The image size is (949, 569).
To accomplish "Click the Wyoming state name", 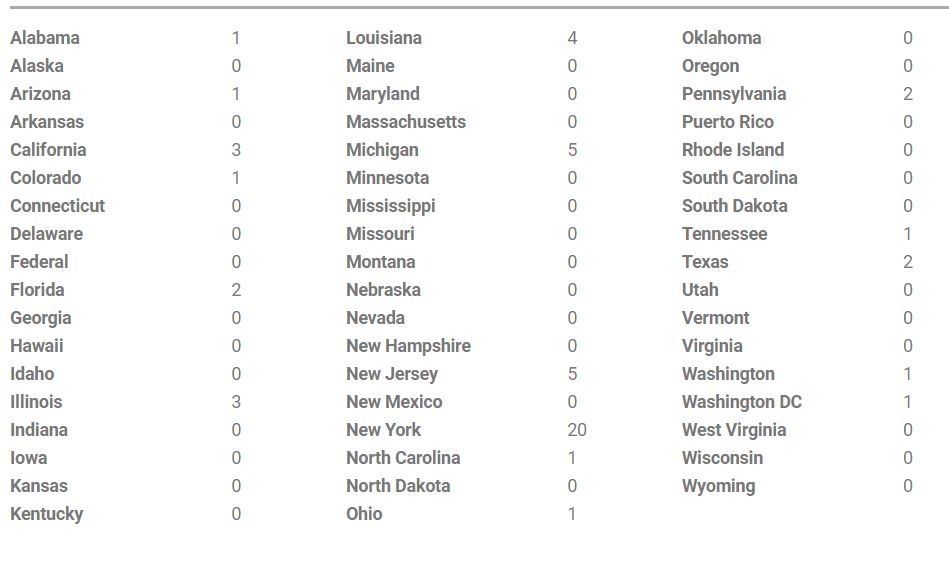I will point(718,486).
